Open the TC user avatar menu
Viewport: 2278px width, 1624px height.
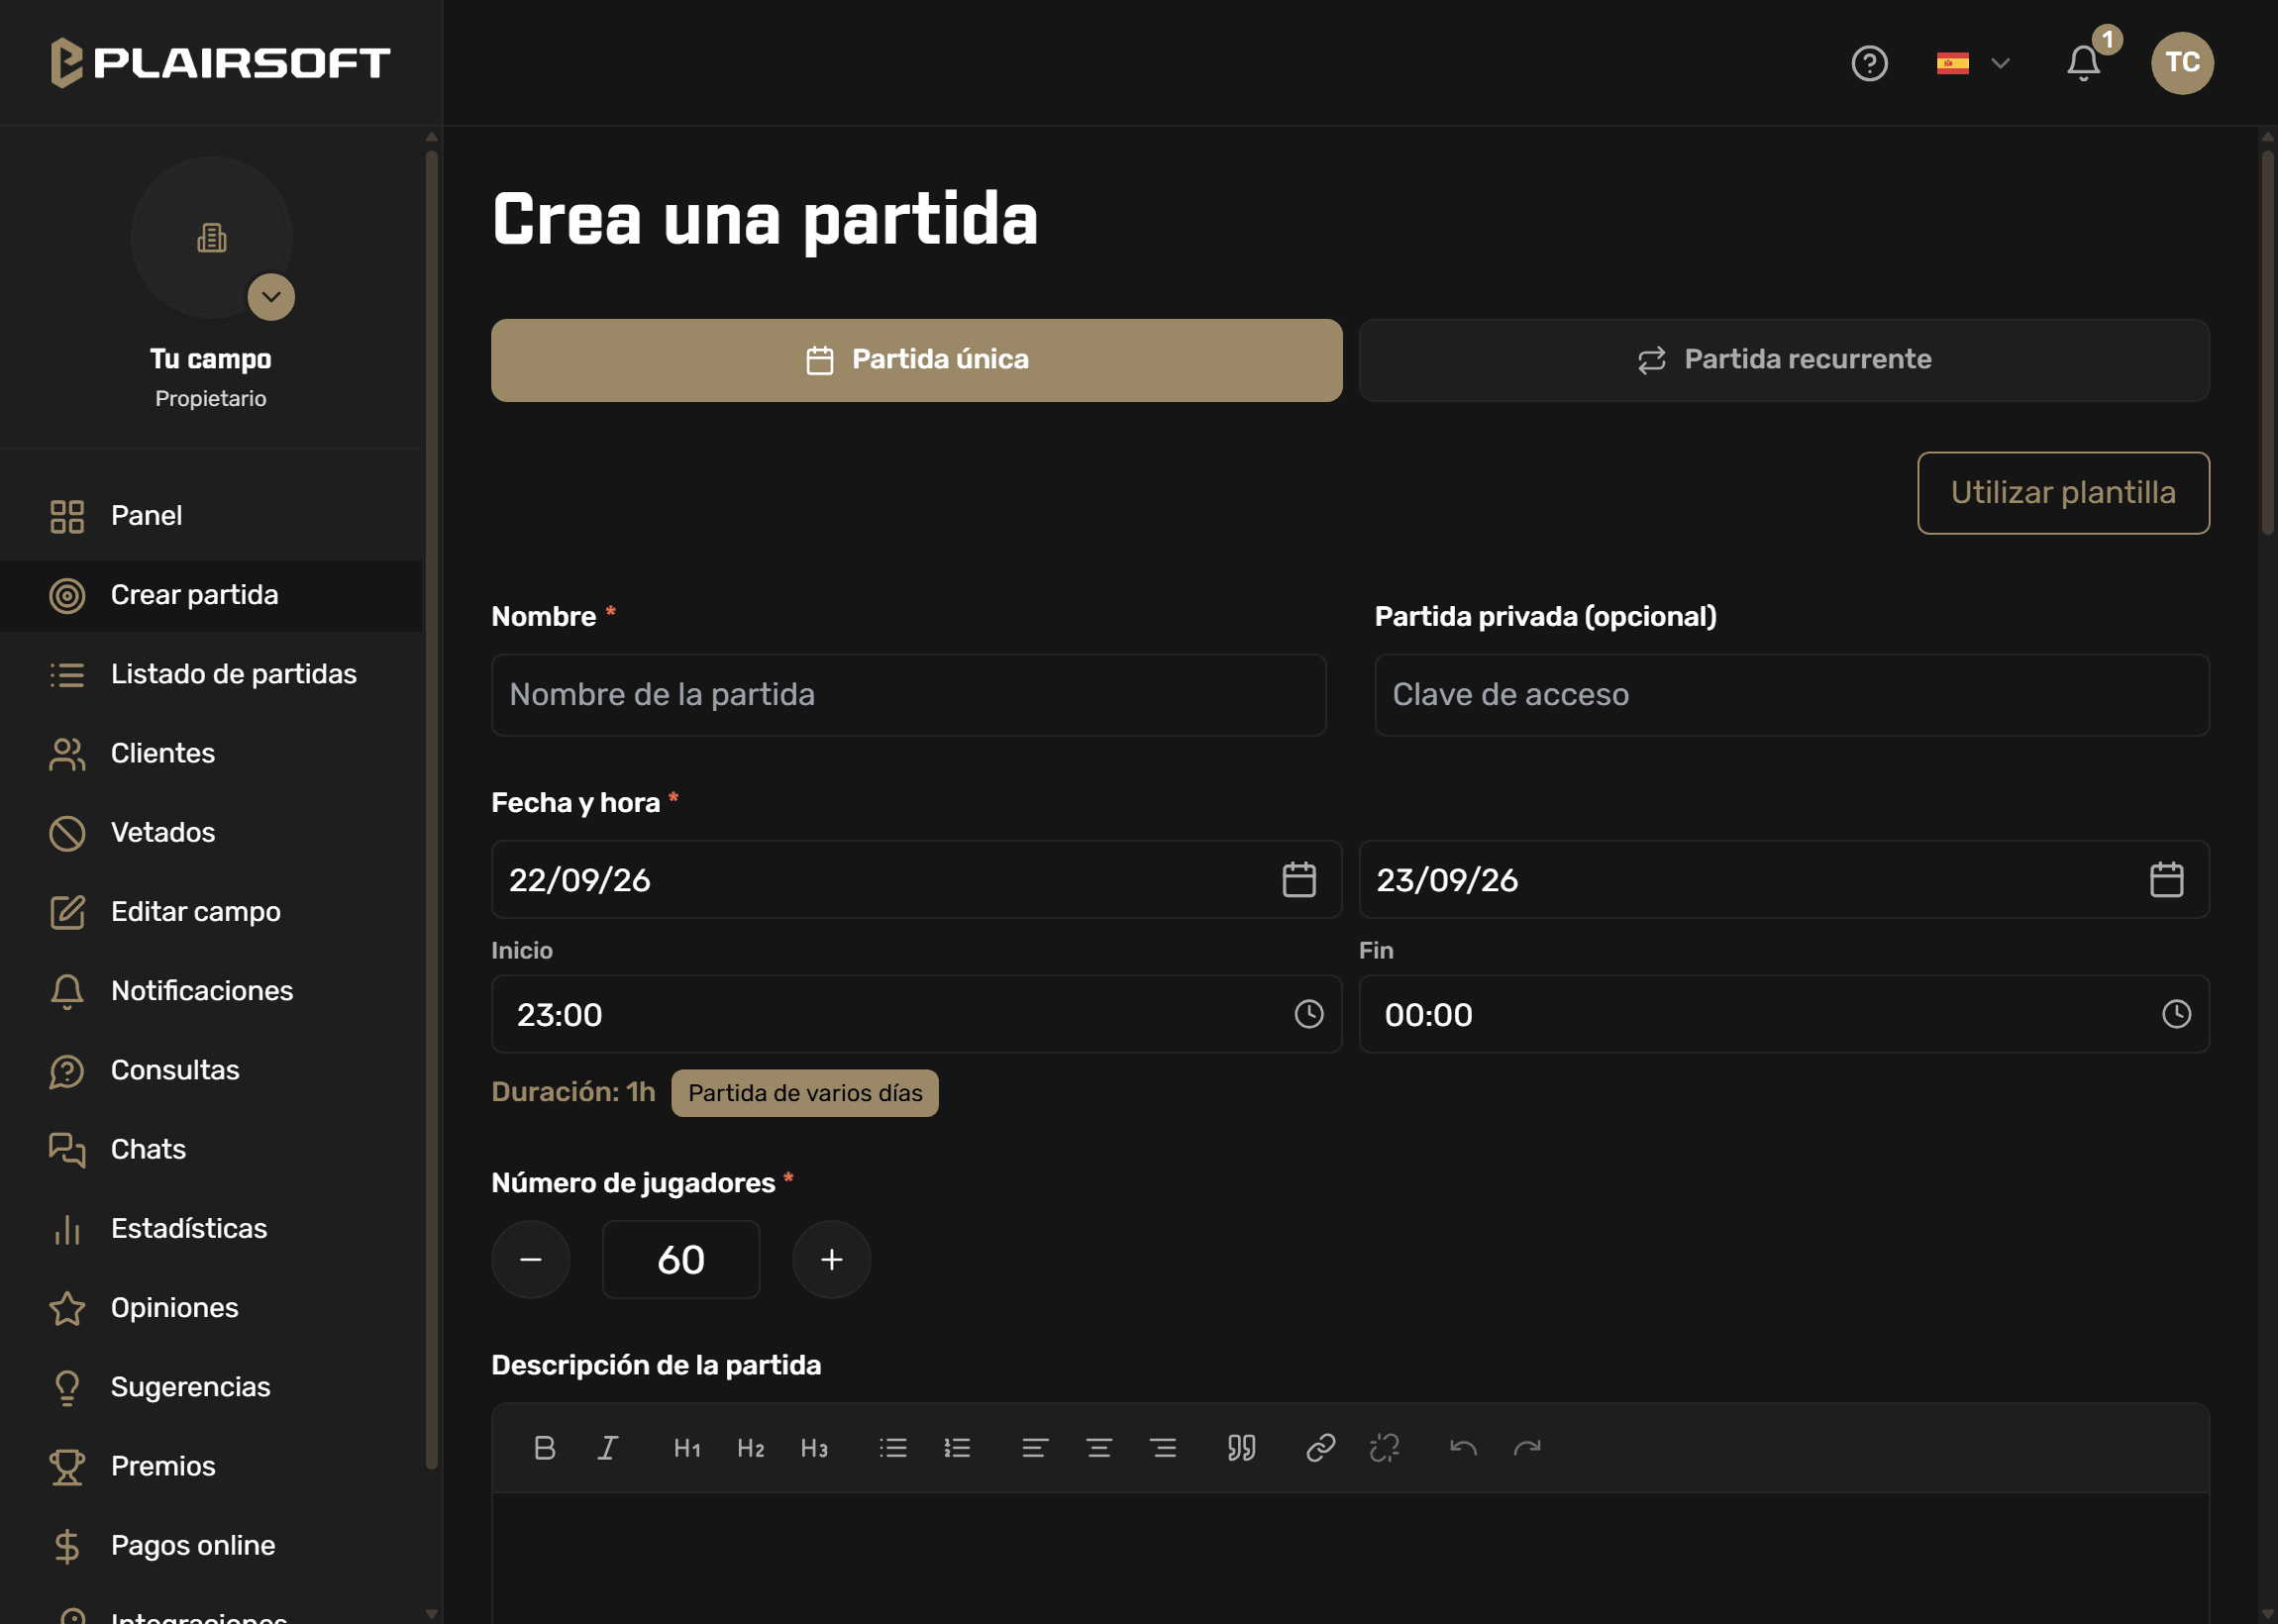coord(2182,63)
